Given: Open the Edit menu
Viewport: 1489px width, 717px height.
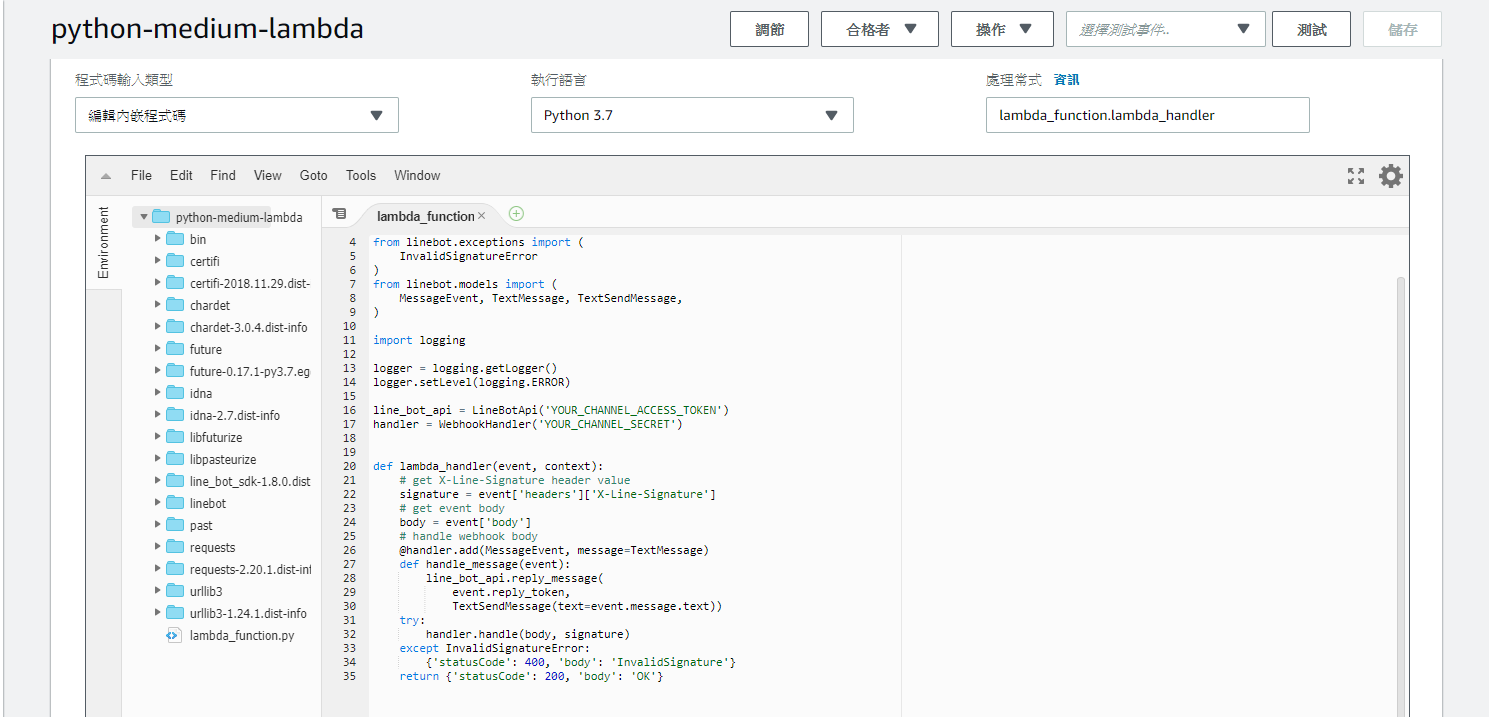Looking at the screenshot, I should tap(181, 175).
